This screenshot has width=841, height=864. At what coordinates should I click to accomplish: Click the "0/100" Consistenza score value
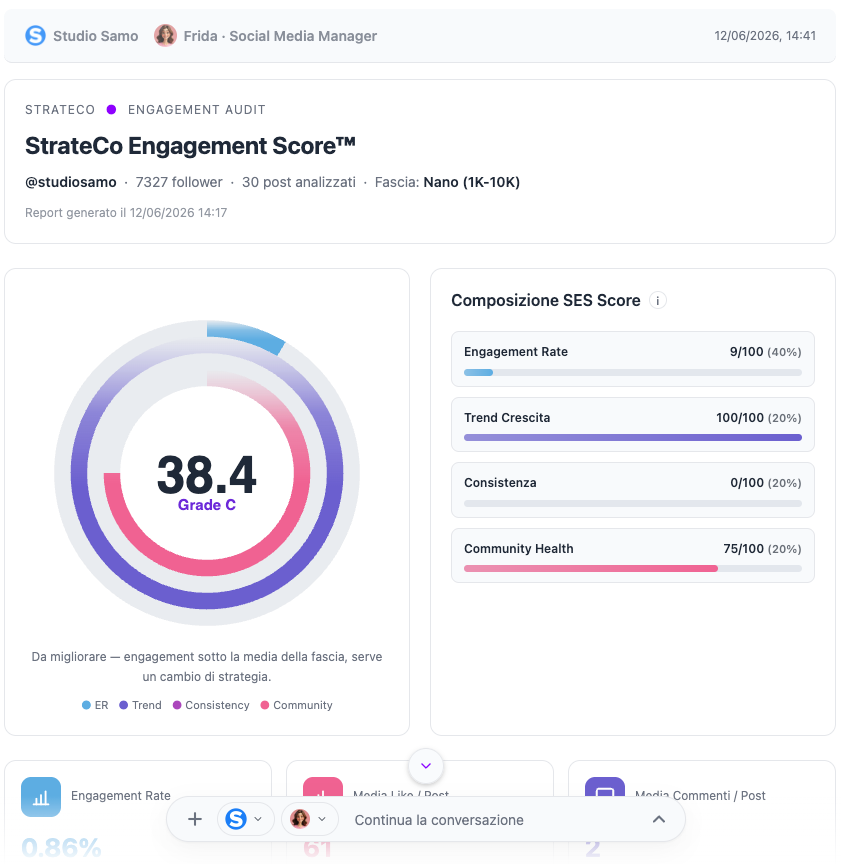(747, 483)
